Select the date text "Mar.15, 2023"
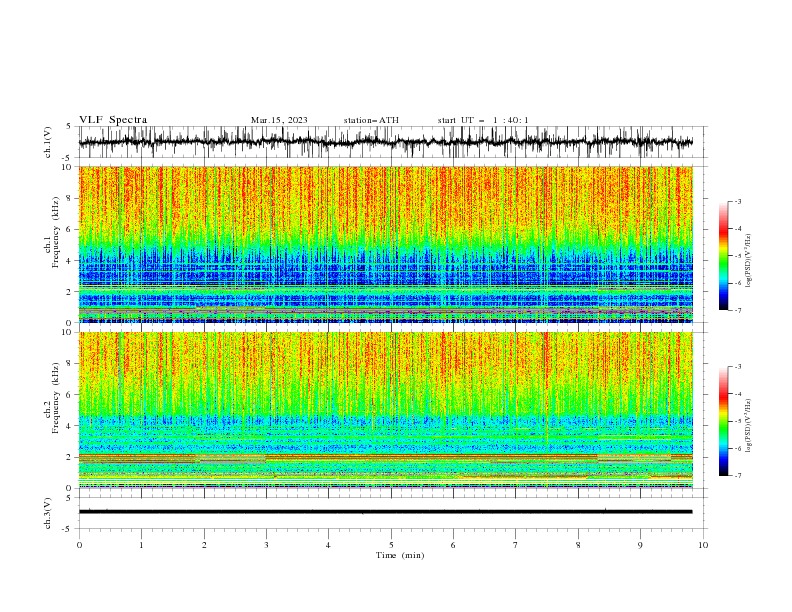The height and width of the screenshot is (612, 792). tap(279, 120)
